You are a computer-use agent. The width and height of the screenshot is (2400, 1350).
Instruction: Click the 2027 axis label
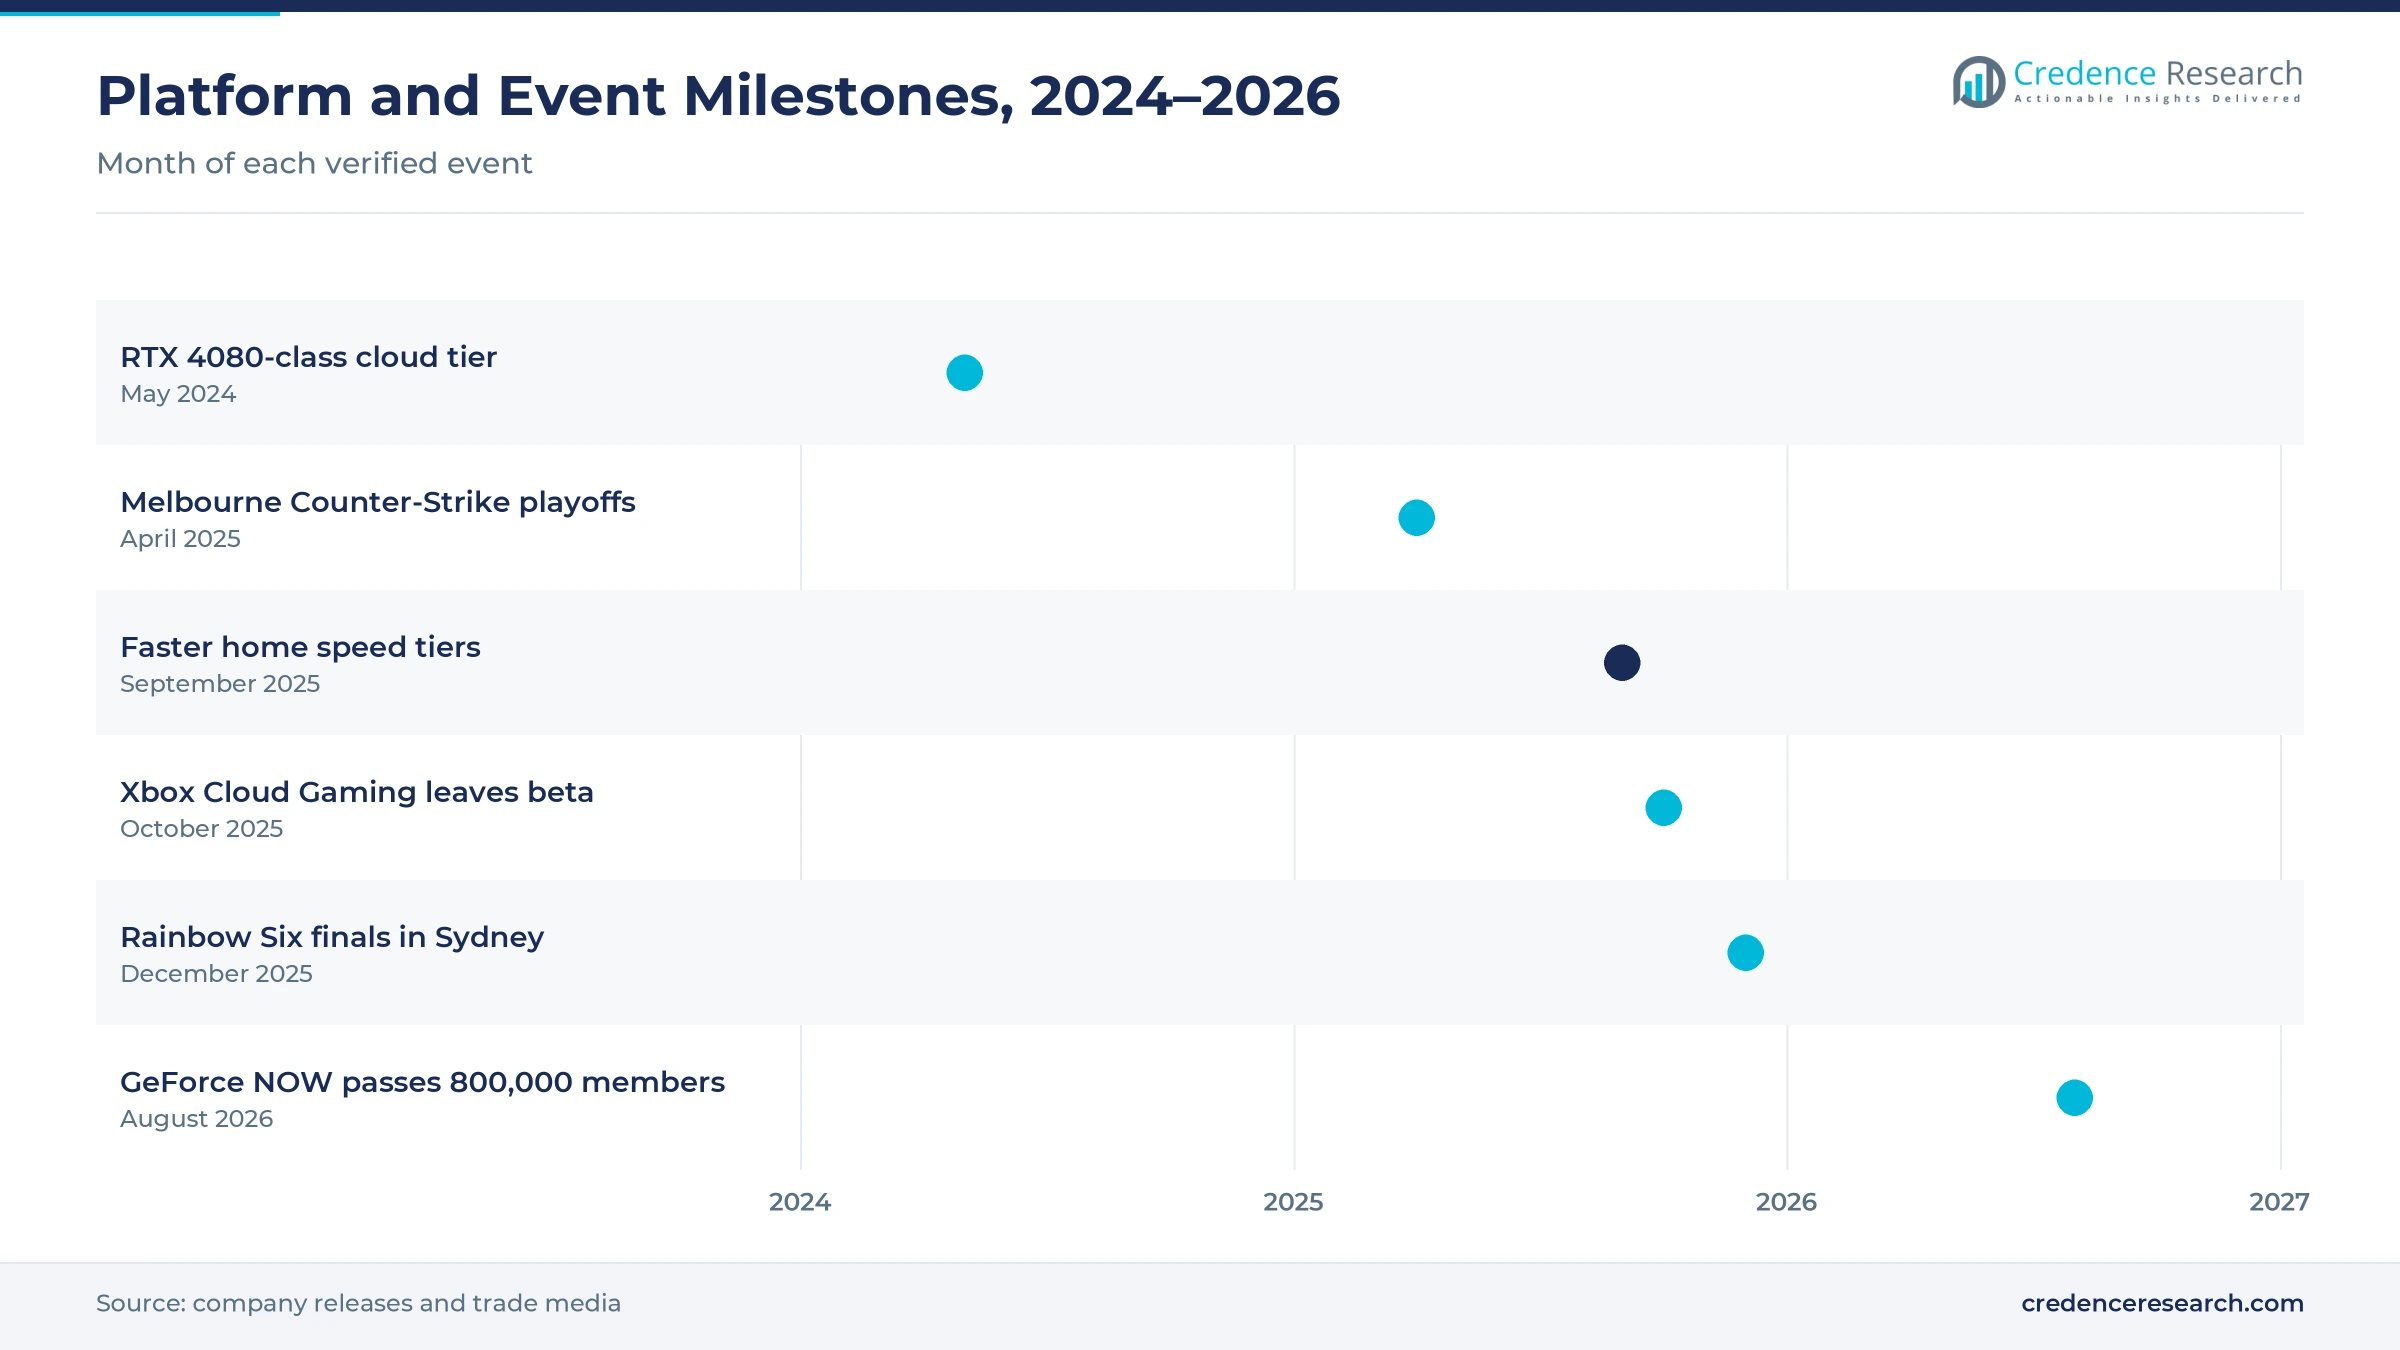[x=2279, y=1202]
